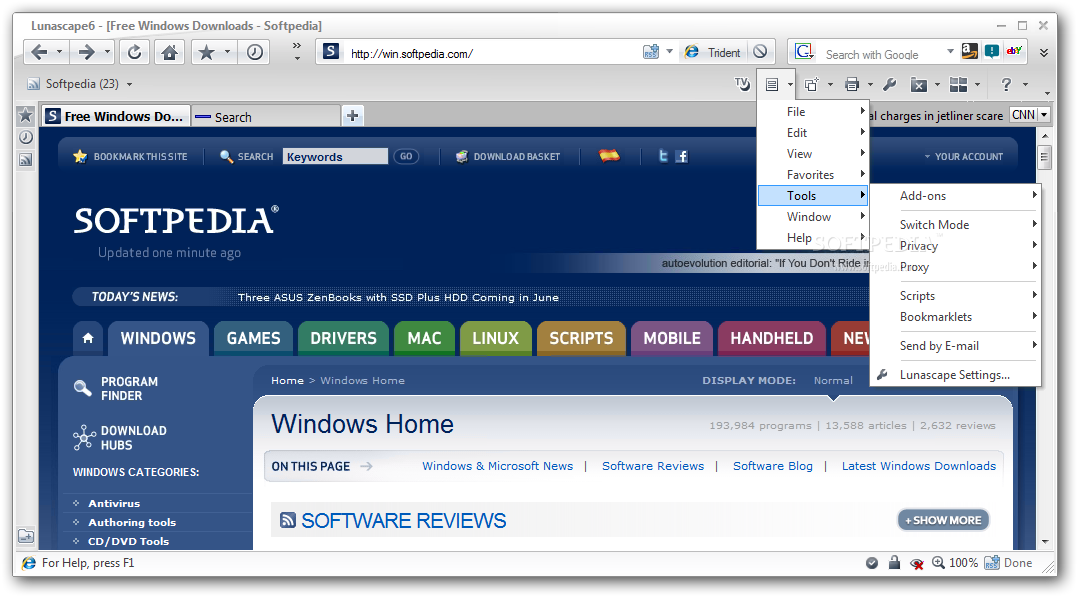Open Favorites via star toolbar button
The image size is (1078, 597).
206,52
